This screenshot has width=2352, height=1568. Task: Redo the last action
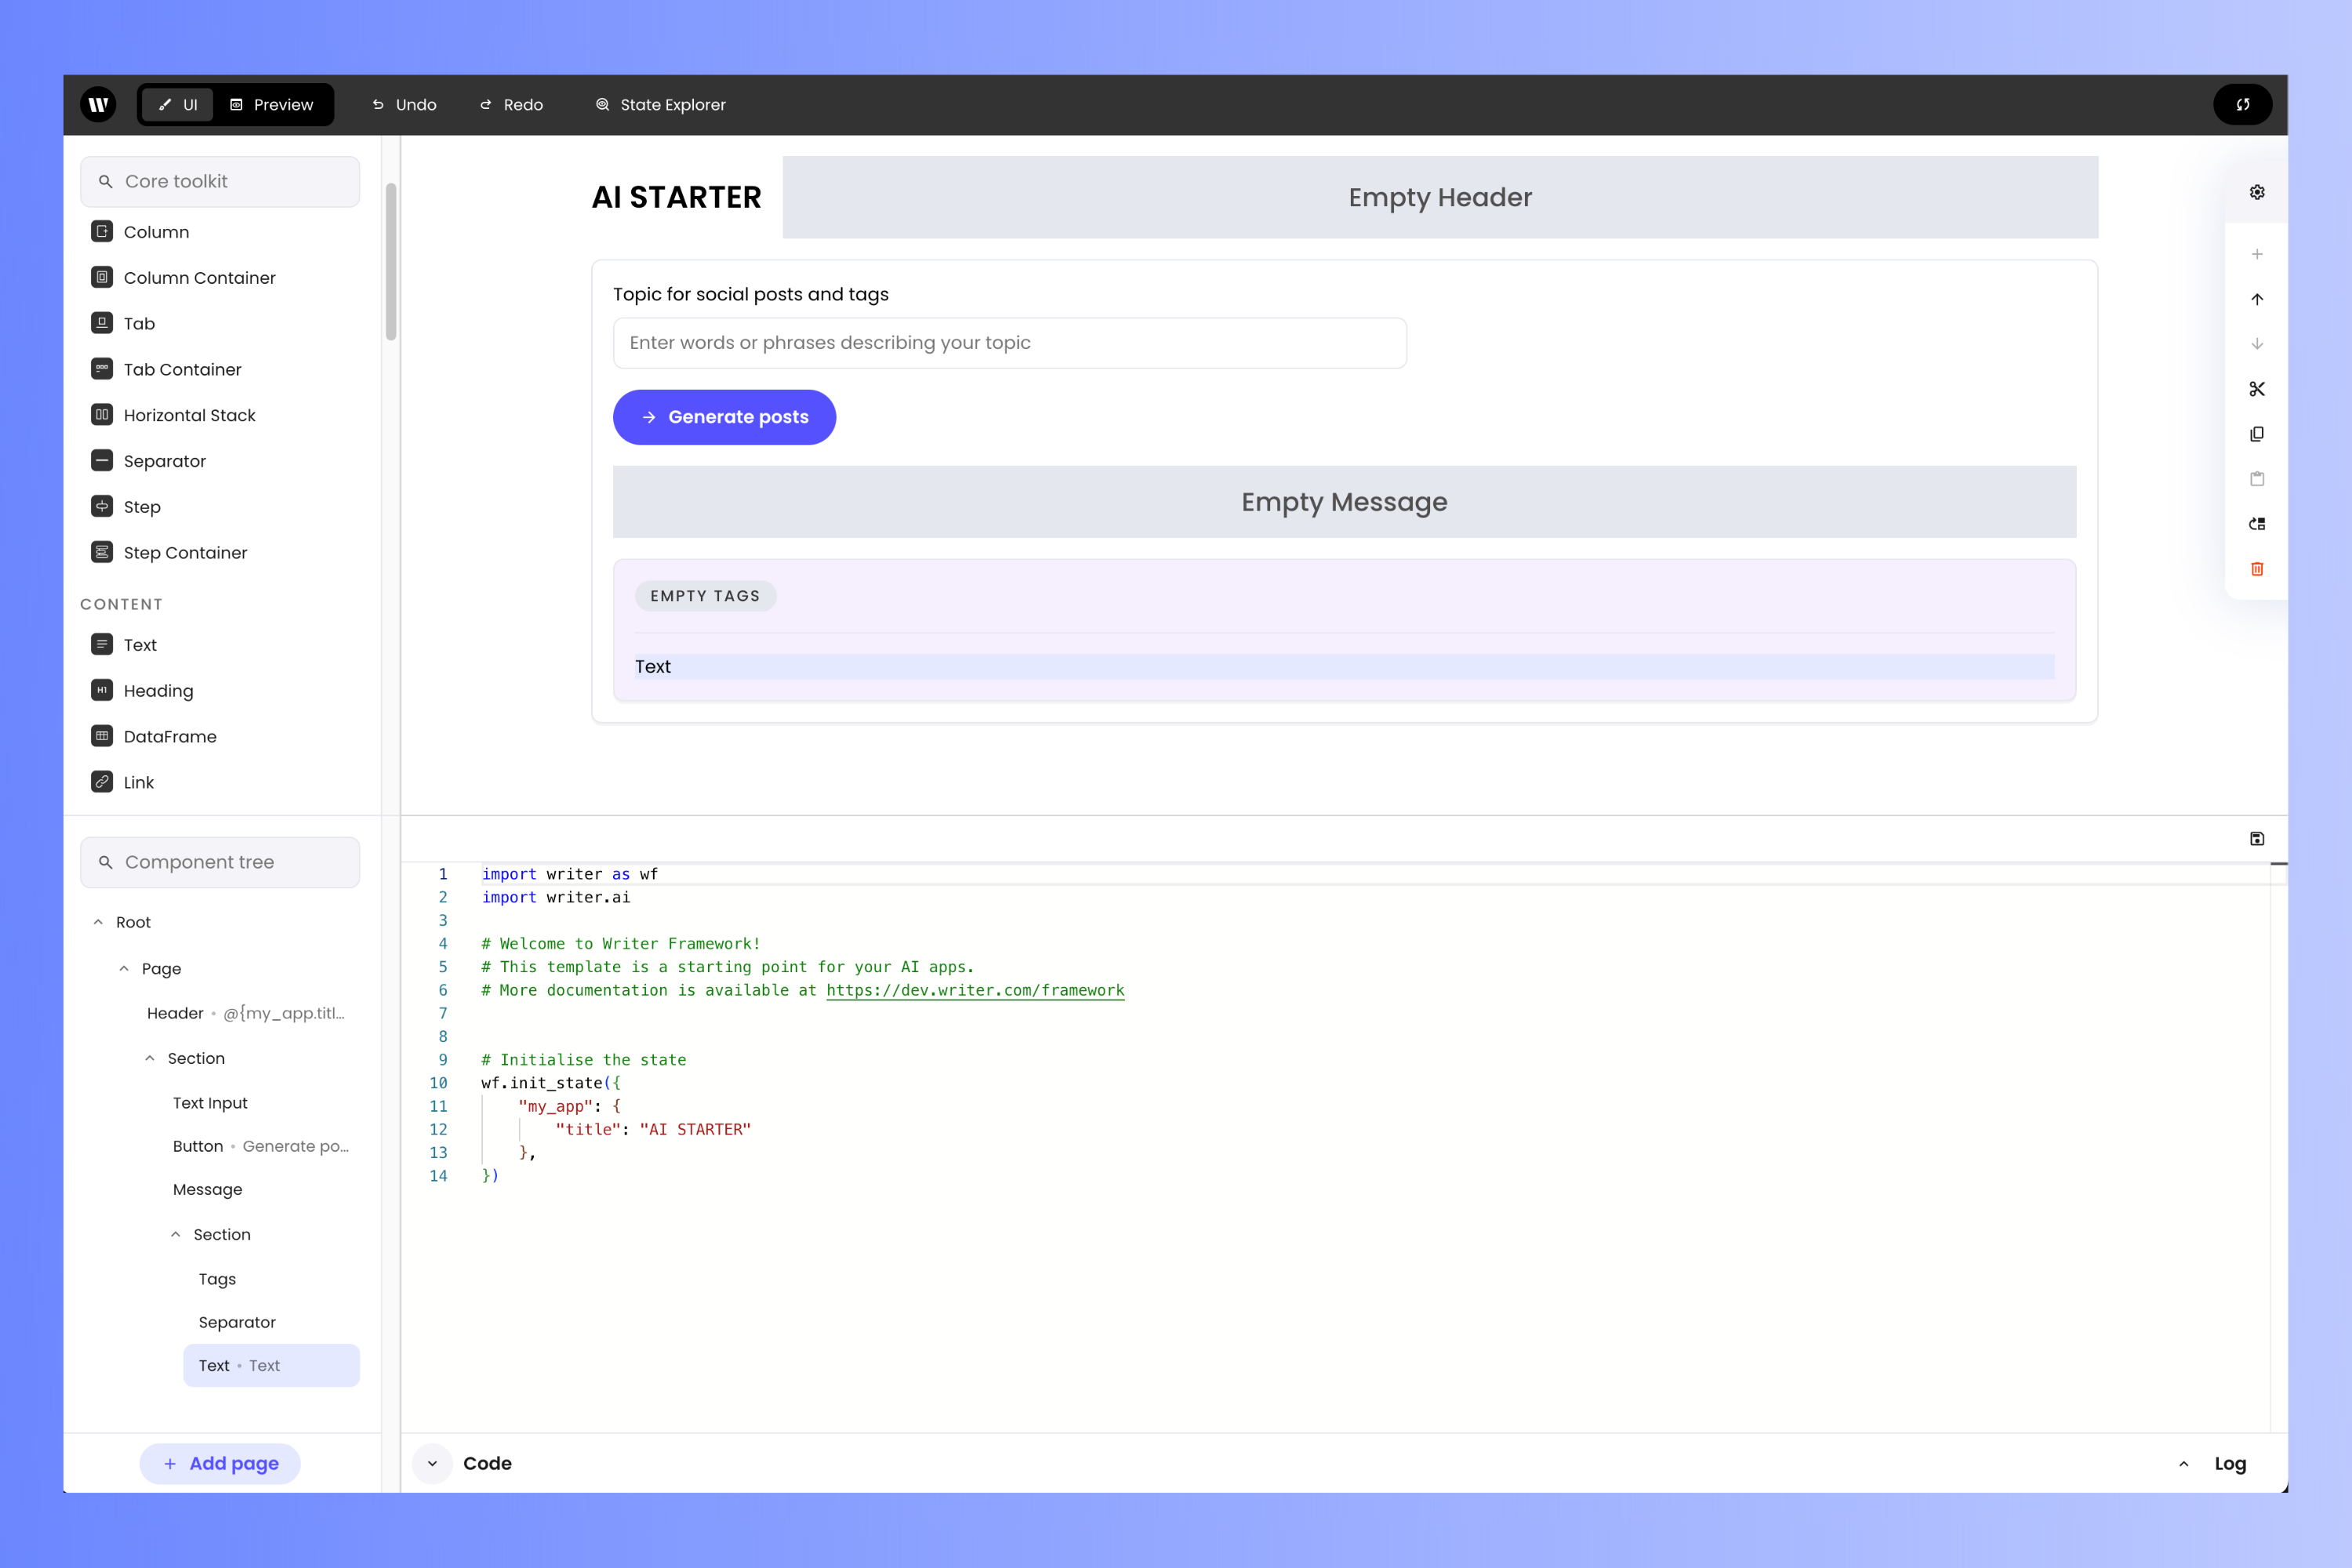point(512,104)
